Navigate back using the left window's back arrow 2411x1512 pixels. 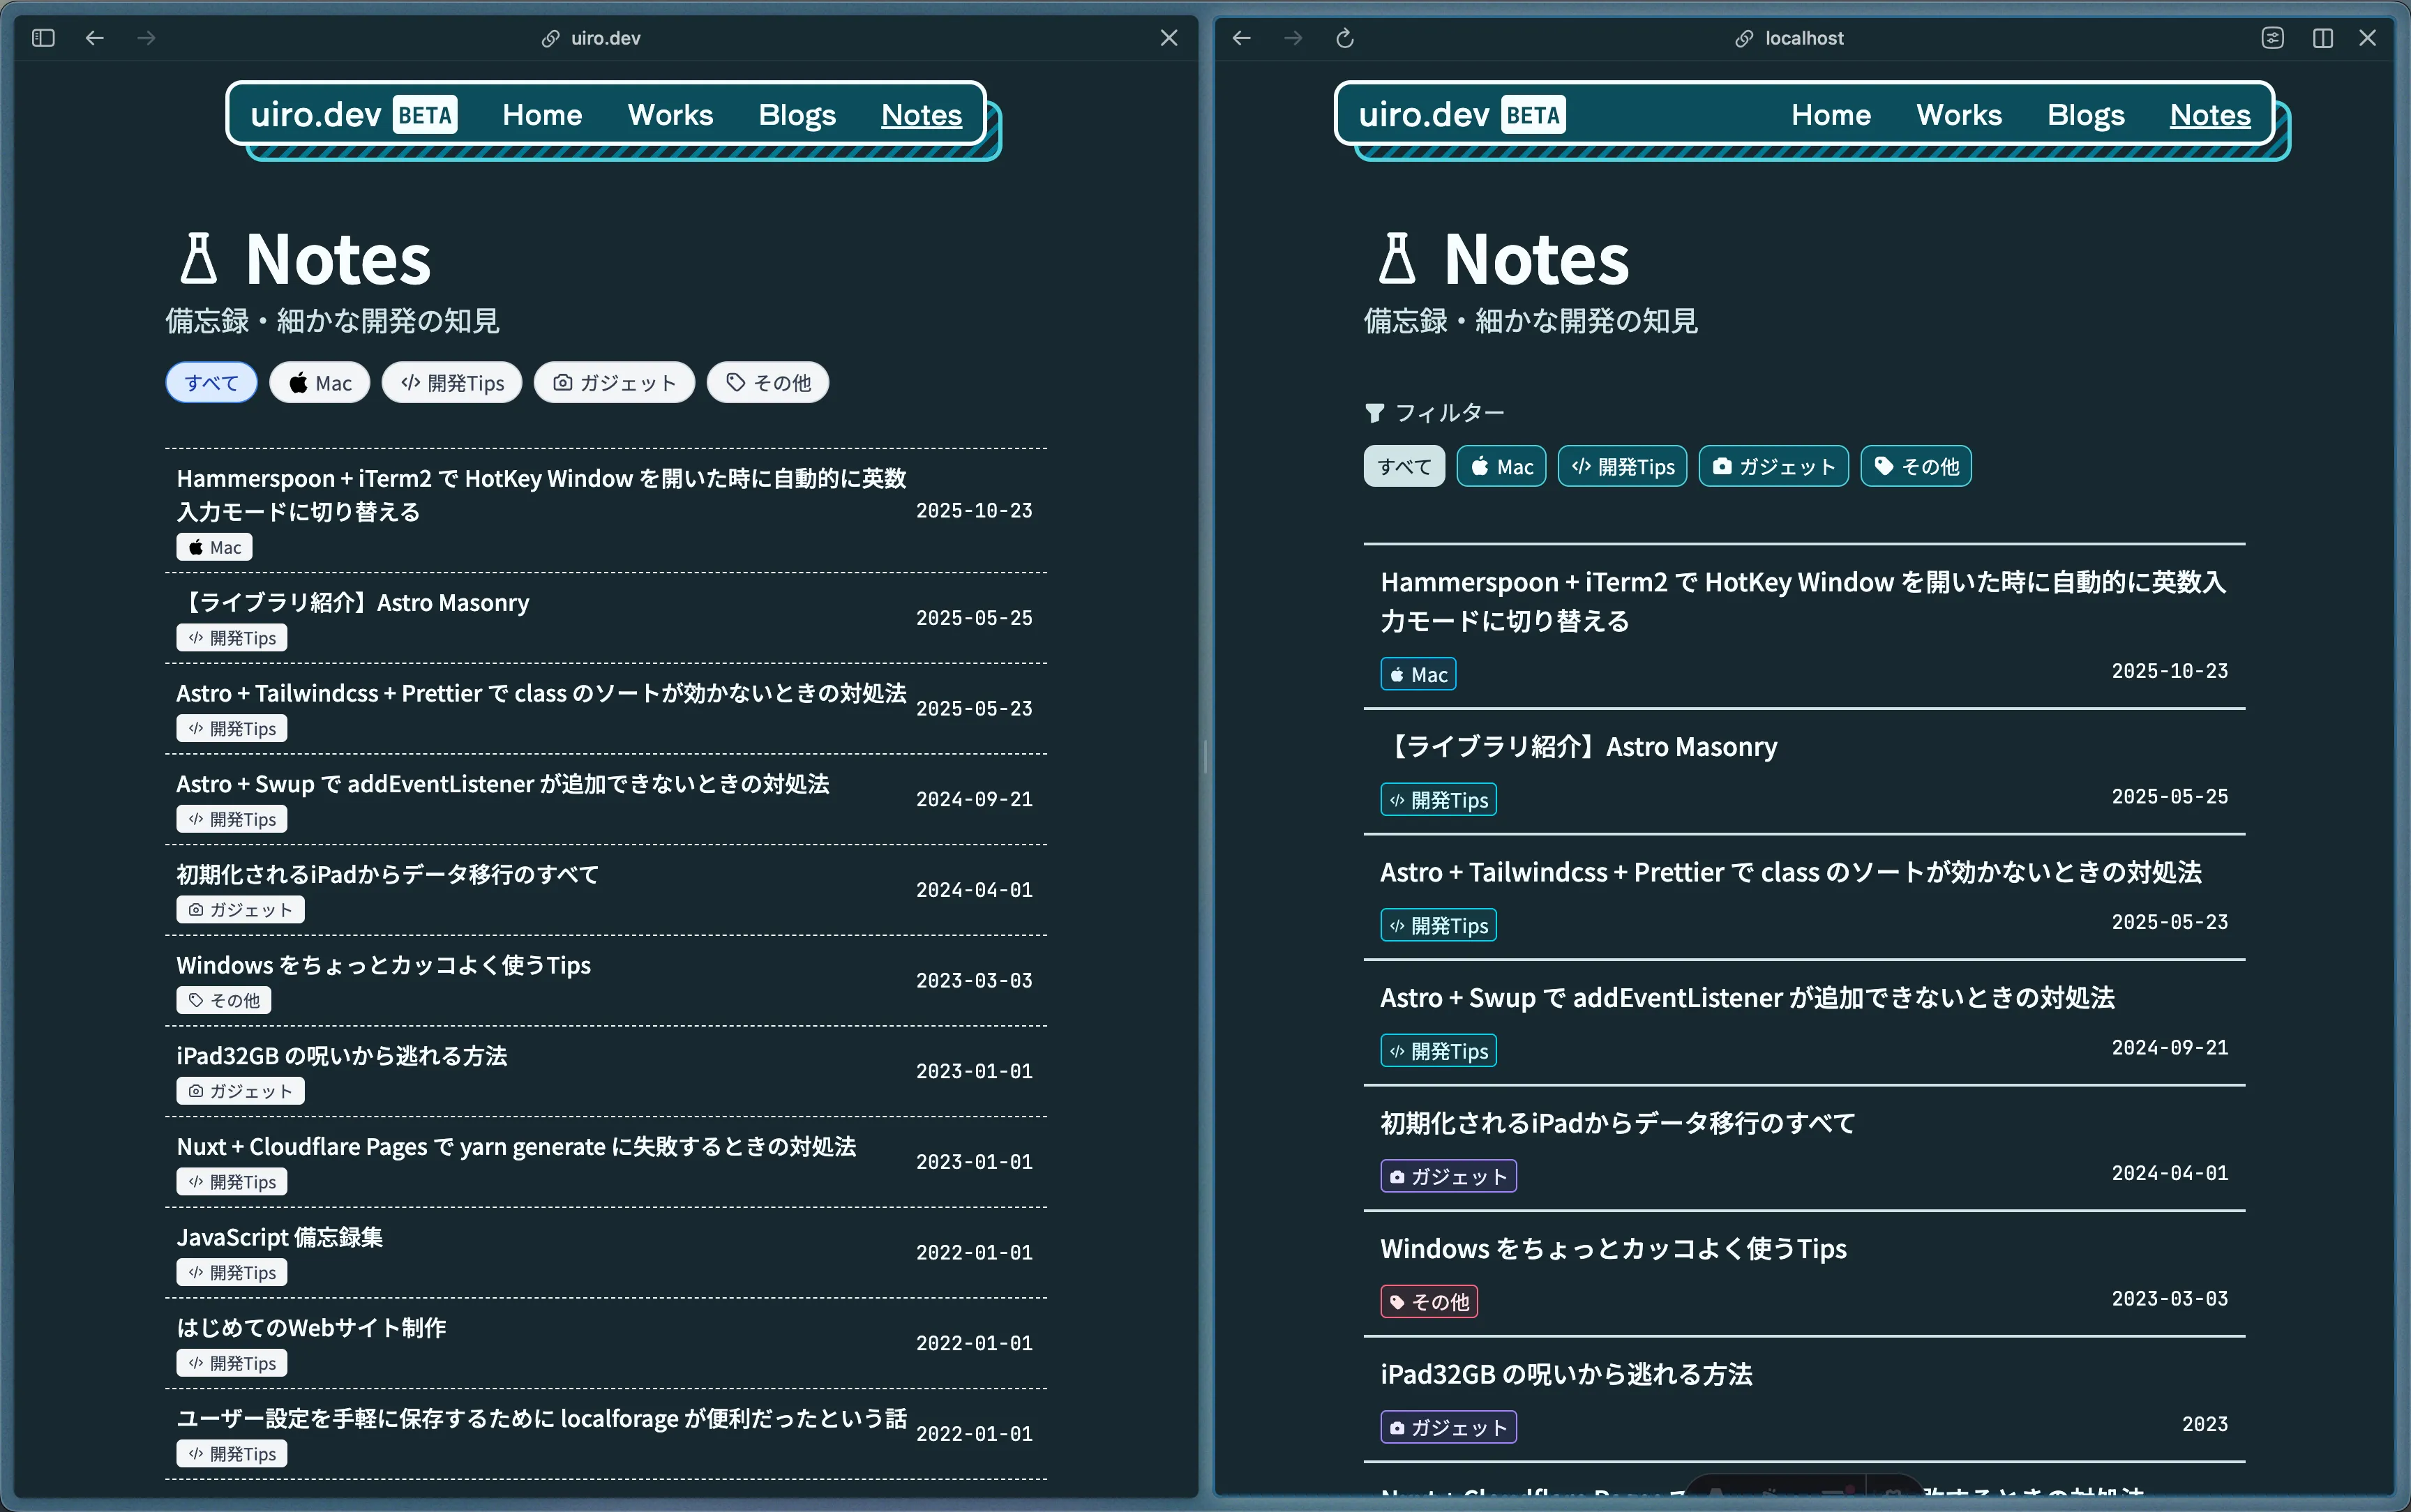[95, 38]
